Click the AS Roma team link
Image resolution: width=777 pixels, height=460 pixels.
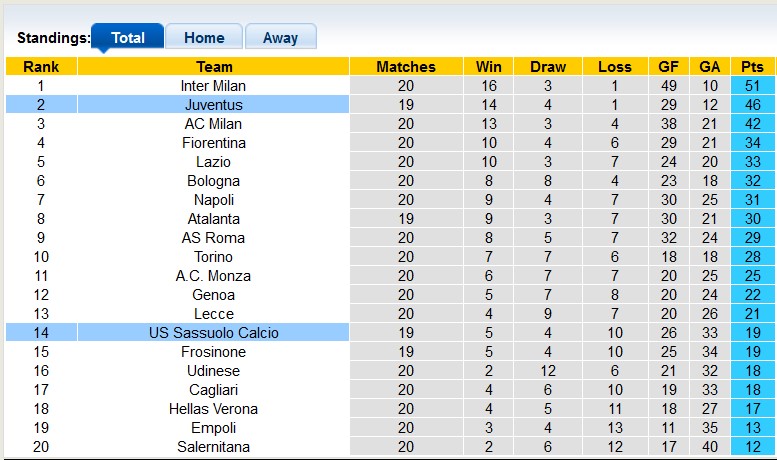pyautogui.click(x=214, y=238)
